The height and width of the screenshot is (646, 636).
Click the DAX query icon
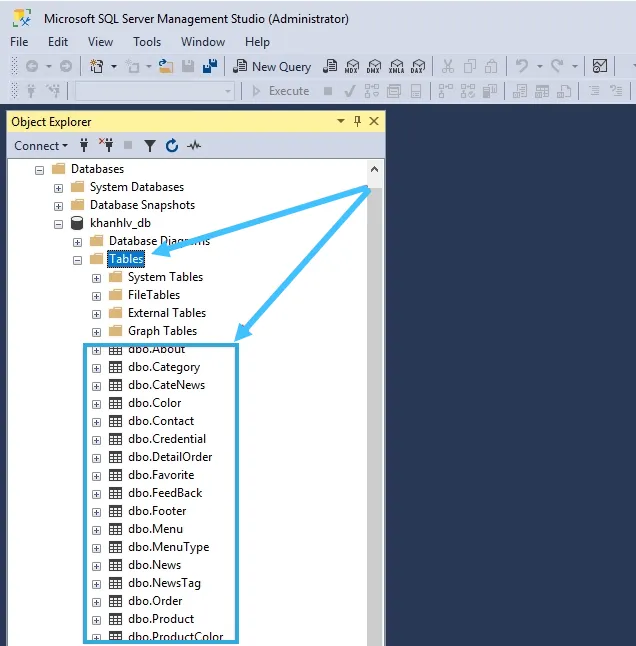[x=418, y=66]
